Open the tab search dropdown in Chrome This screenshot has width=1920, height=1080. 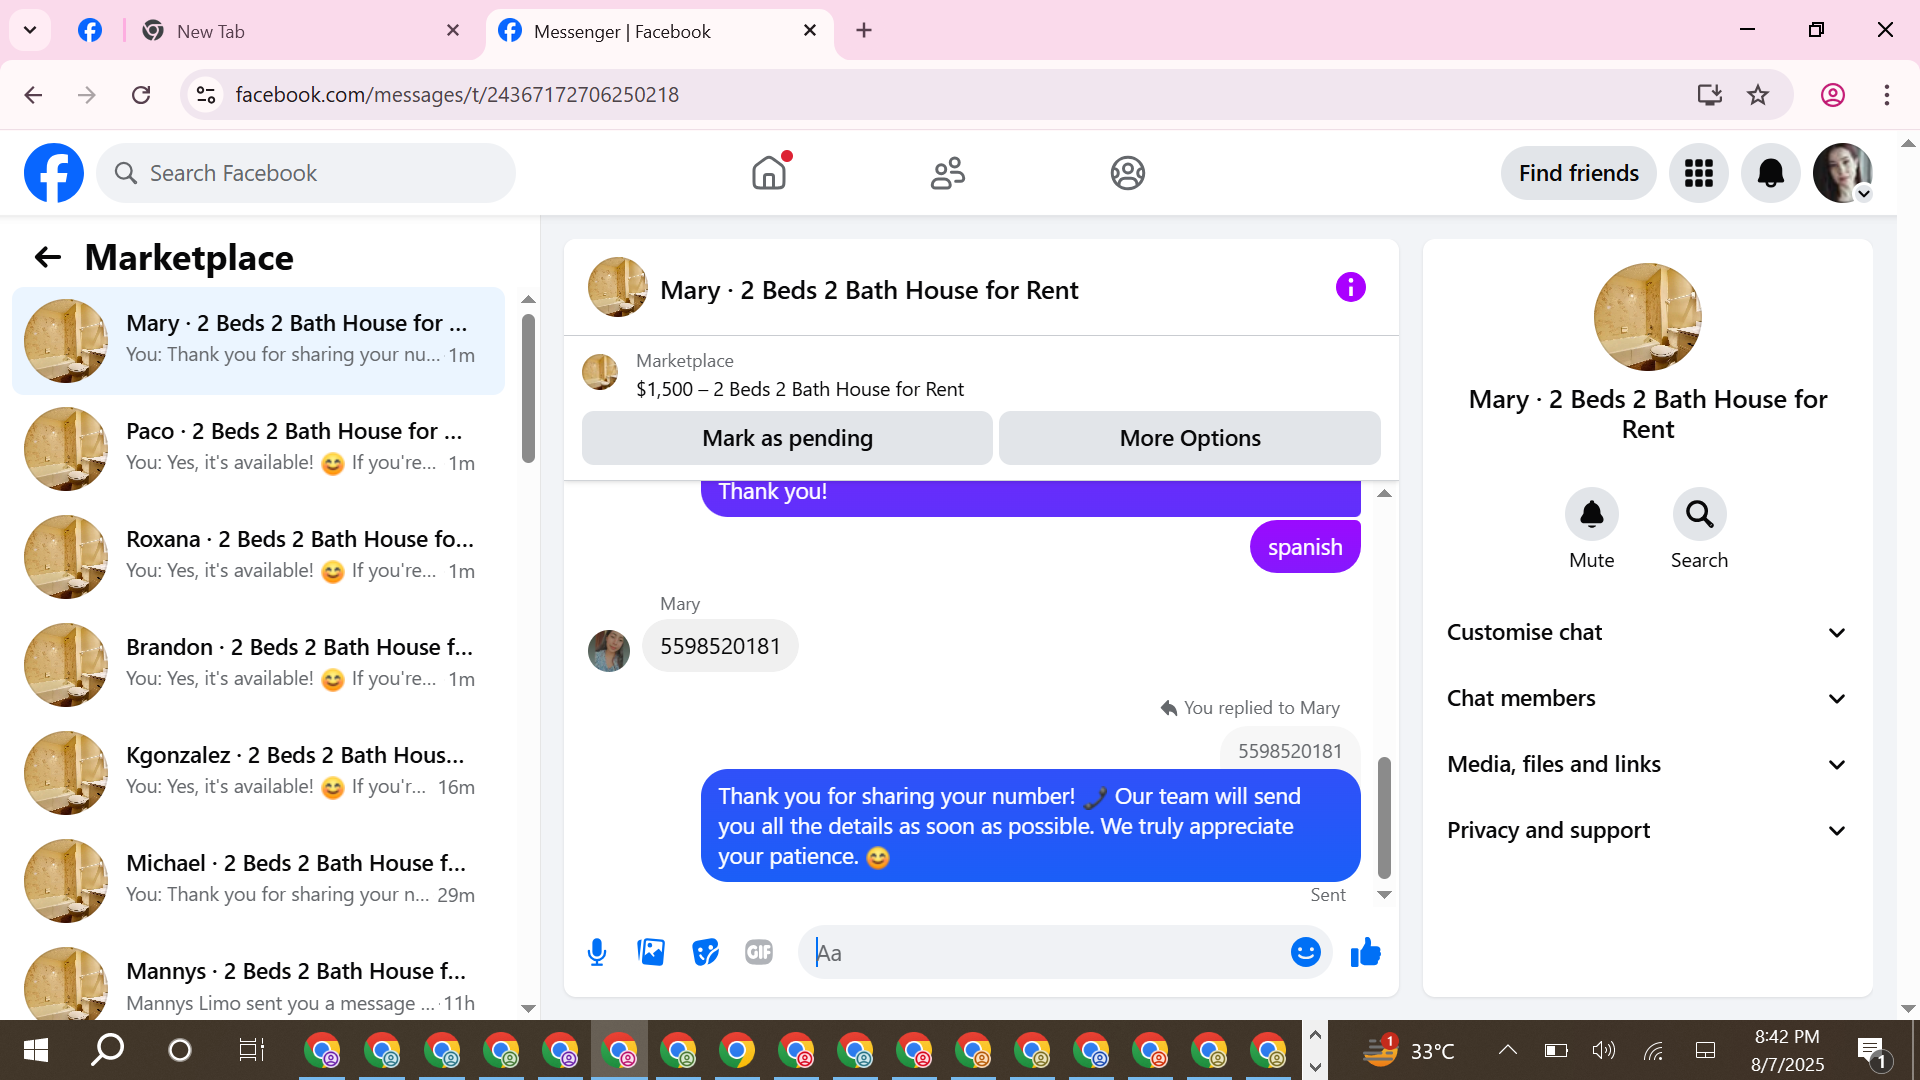point(30,30)
